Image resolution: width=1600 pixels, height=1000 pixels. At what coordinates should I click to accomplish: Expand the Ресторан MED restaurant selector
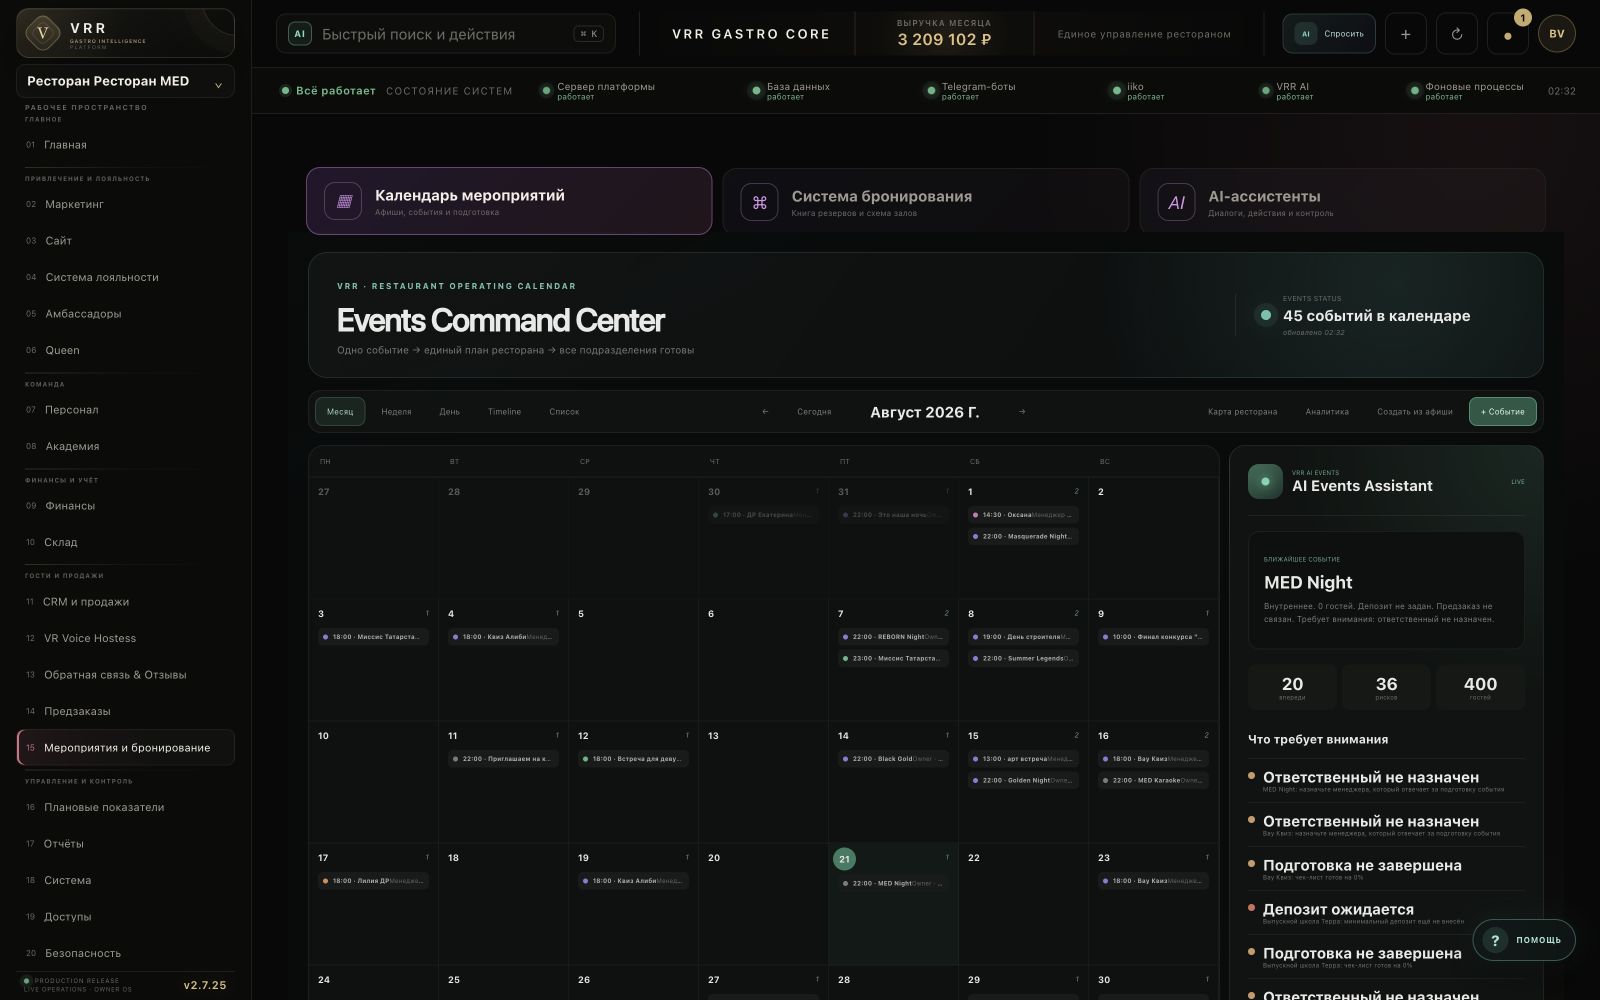point(125,81)
